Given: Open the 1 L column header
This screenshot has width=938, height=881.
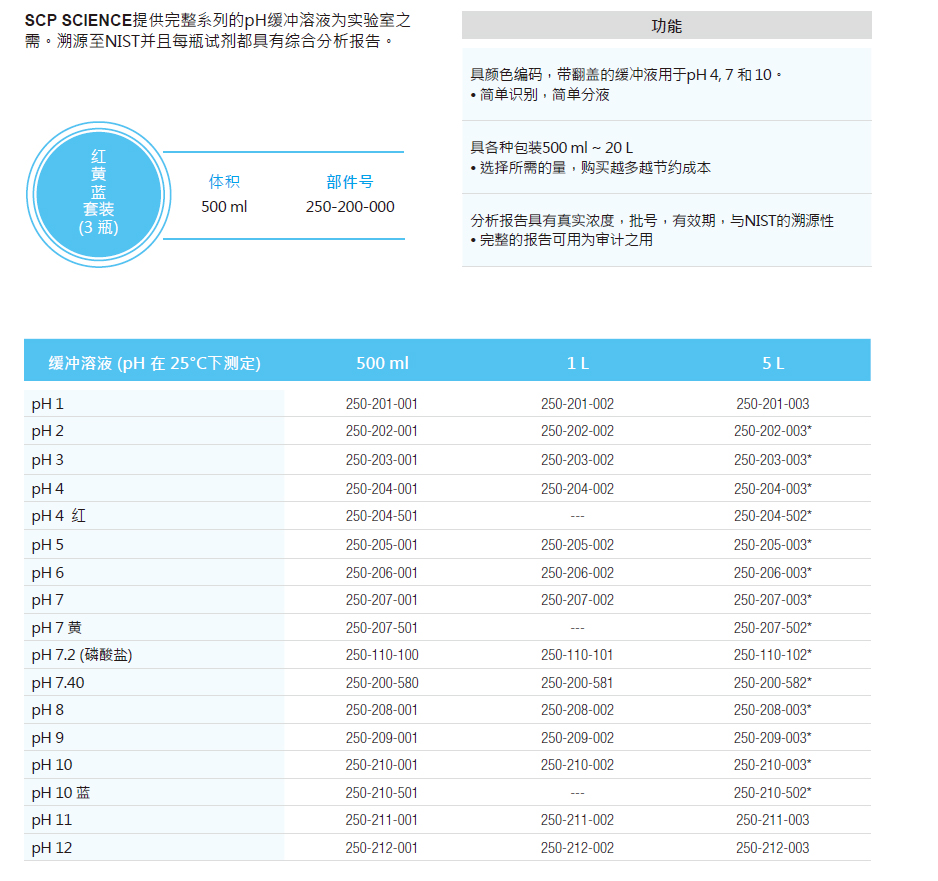Looking at the screenshot, I should 575,361.
